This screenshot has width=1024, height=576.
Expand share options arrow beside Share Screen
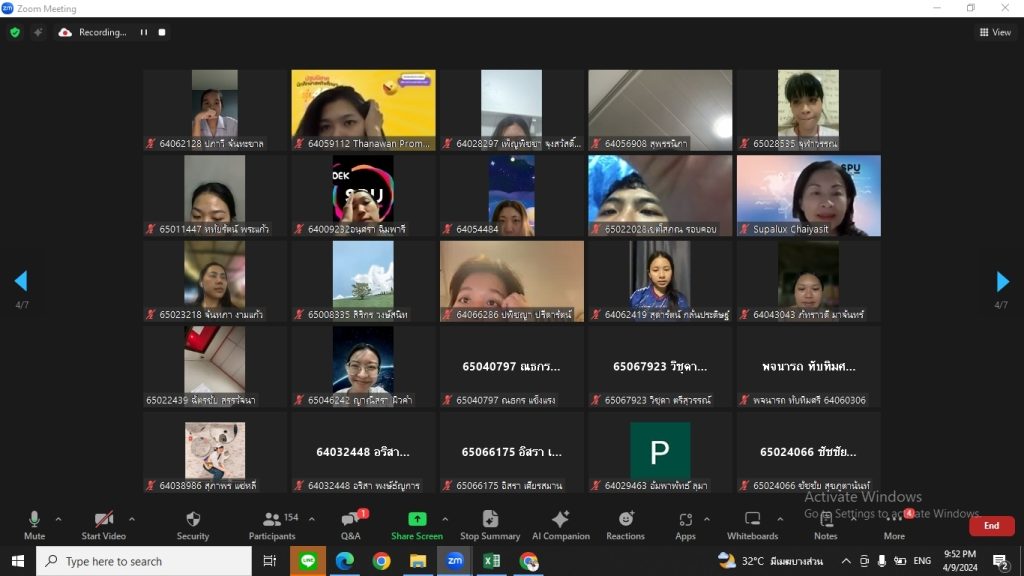coord(445,519)
